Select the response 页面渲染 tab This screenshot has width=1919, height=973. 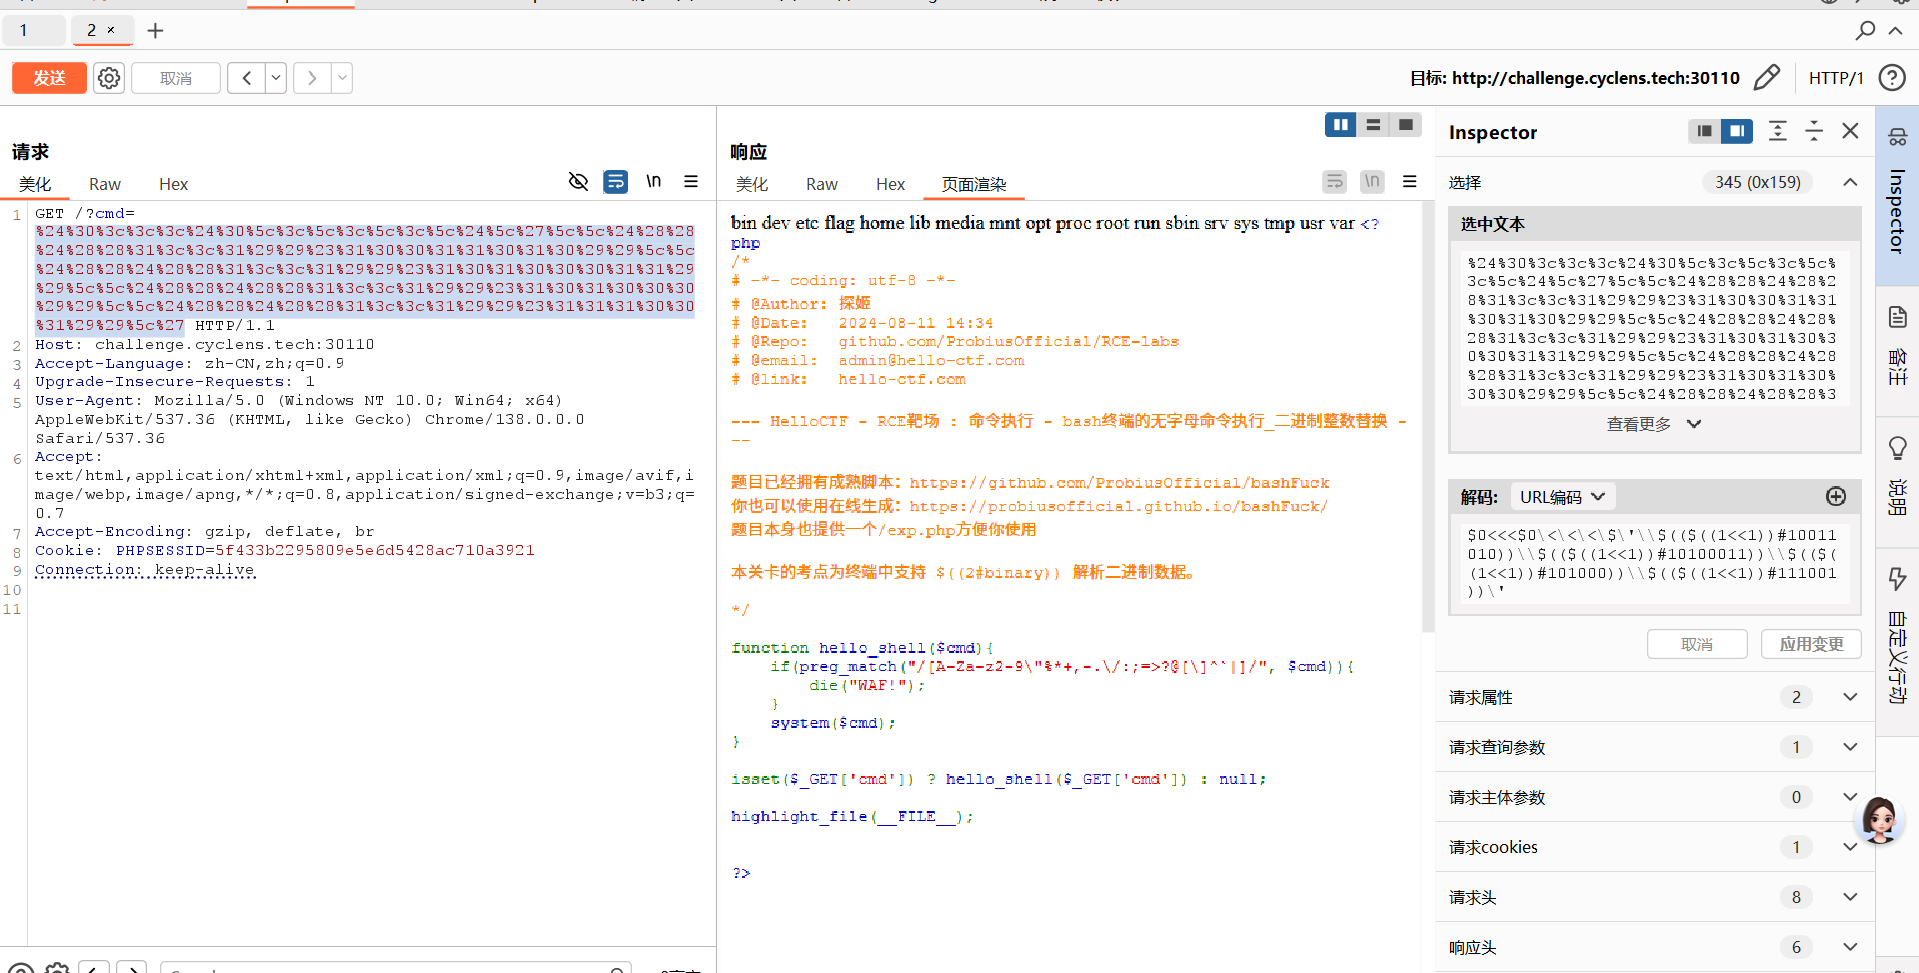974,184
